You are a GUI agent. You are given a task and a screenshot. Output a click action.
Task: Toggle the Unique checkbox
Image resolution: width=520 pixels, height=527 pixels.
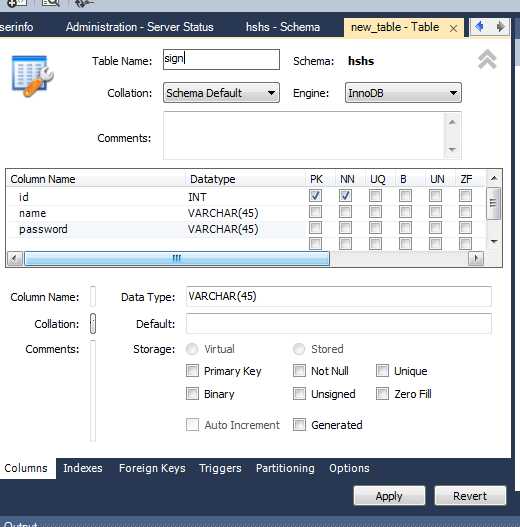point(382,371)
